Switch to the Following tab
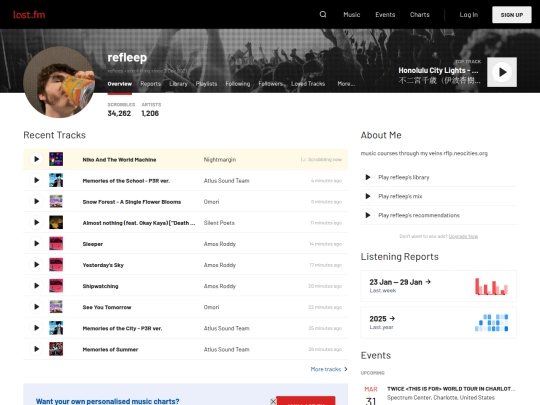This screenshot has width=540, height=405. [238, 84]
